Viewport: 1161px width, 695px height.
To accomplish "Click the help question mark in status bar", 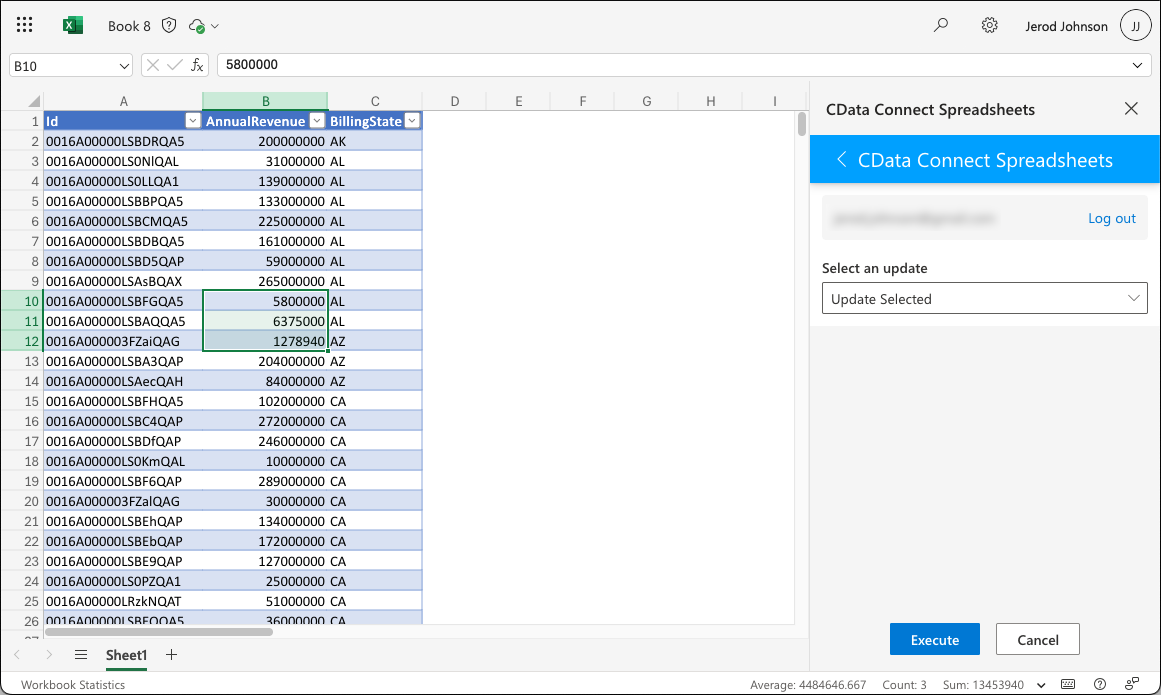I will point(1100,685).
